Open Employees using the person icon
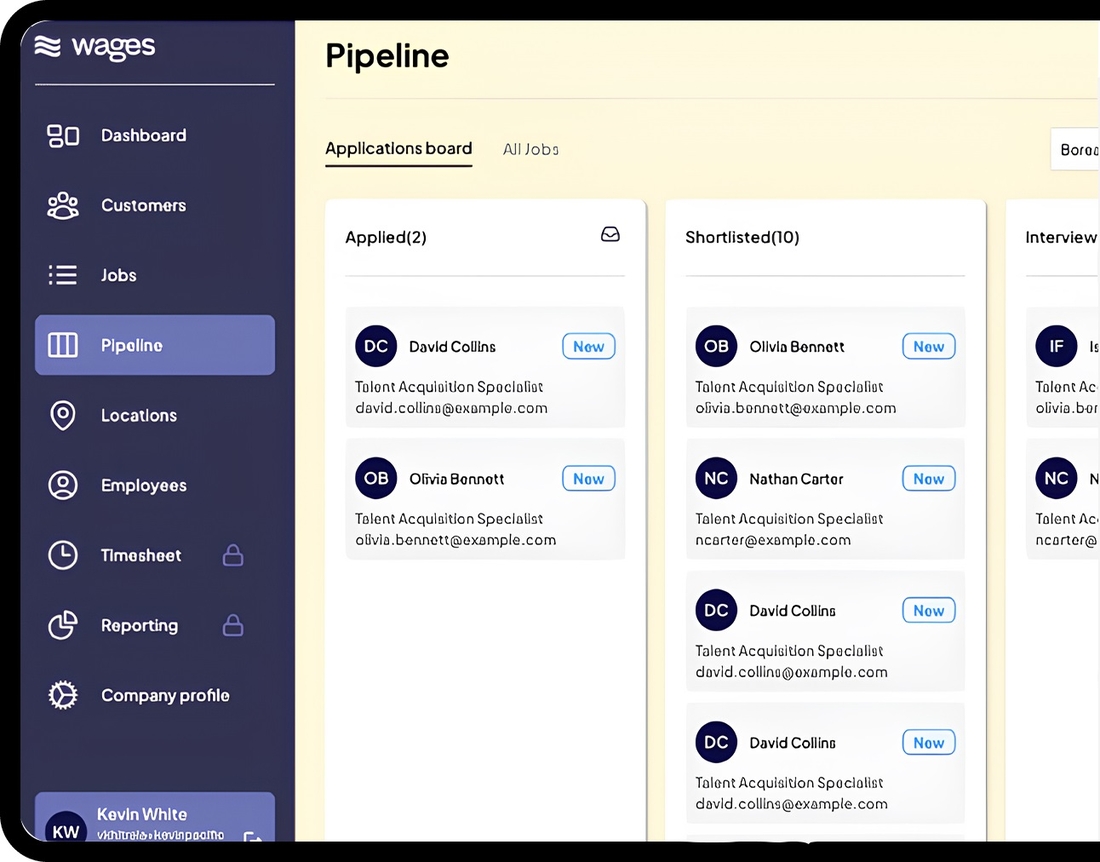 pos(63,485)
